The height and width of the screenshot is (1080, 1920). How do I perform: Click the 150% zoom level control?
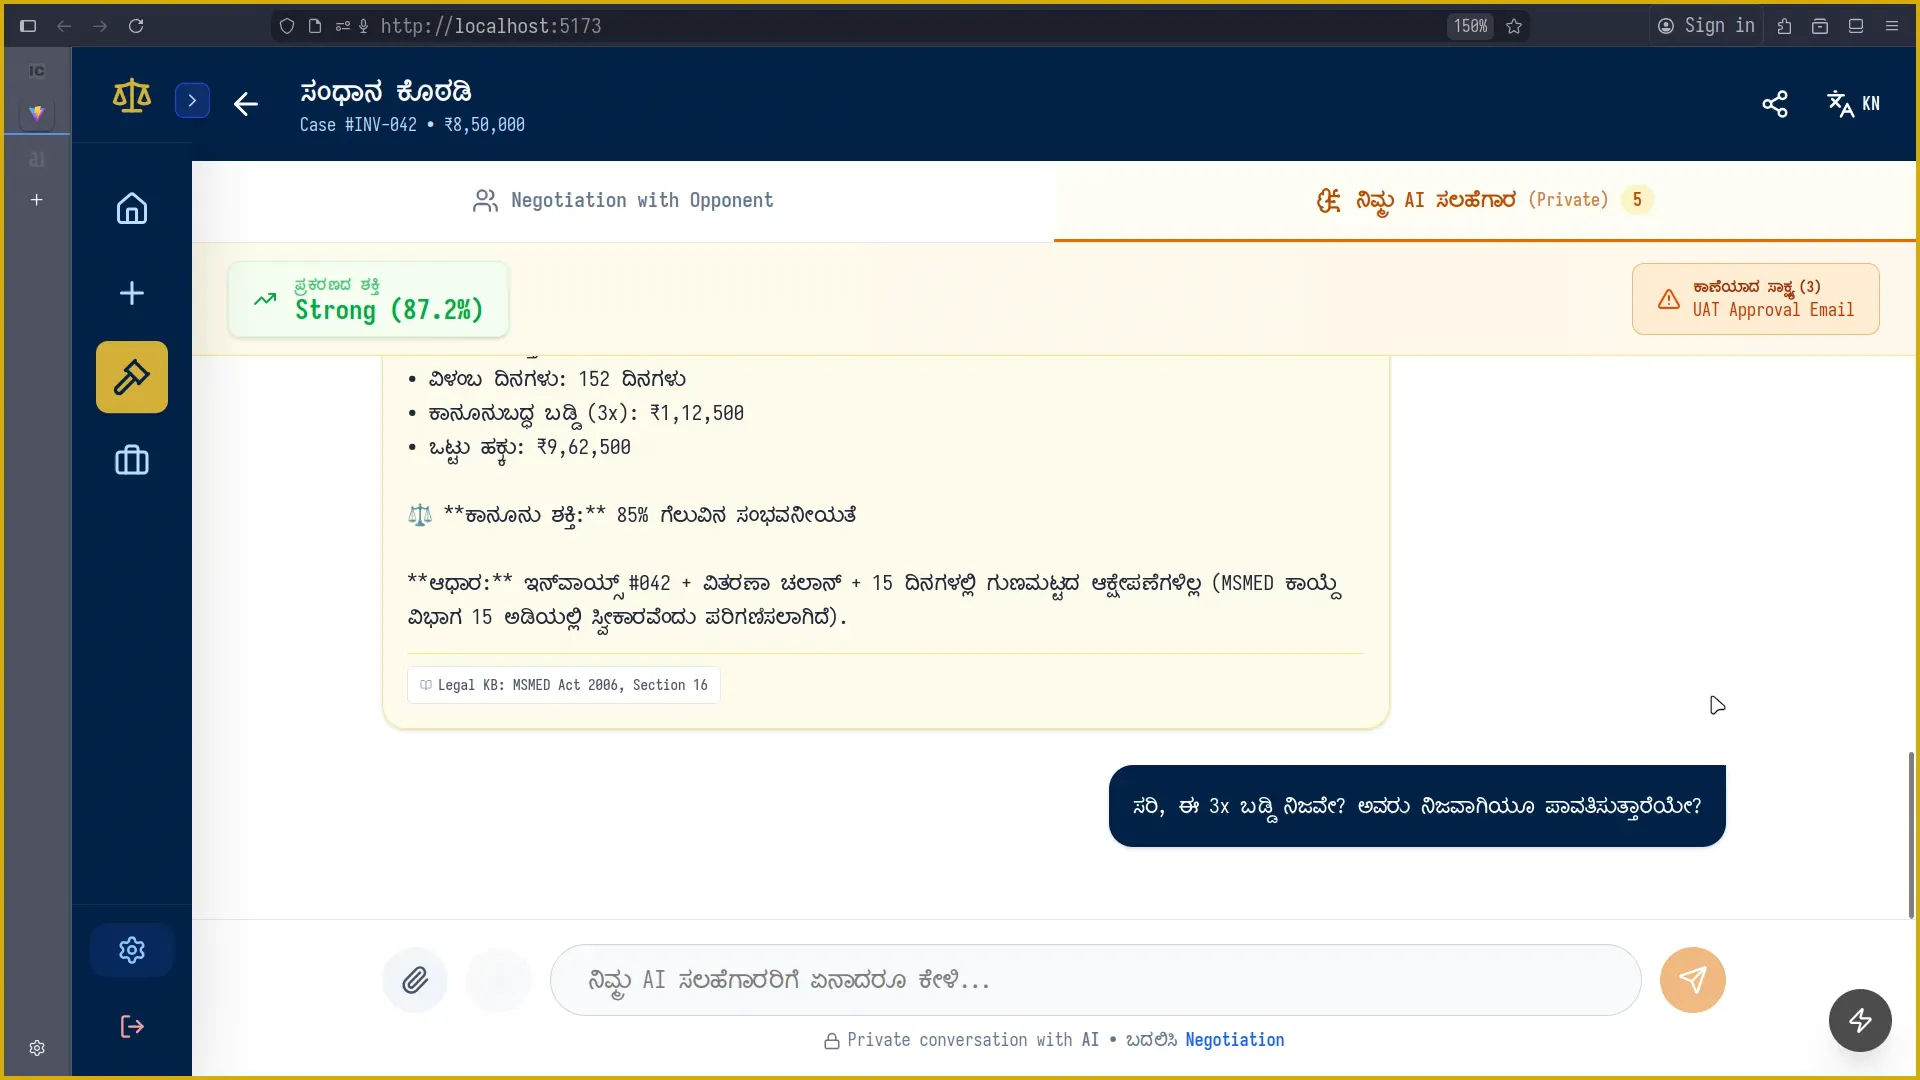click(1469, 26)
